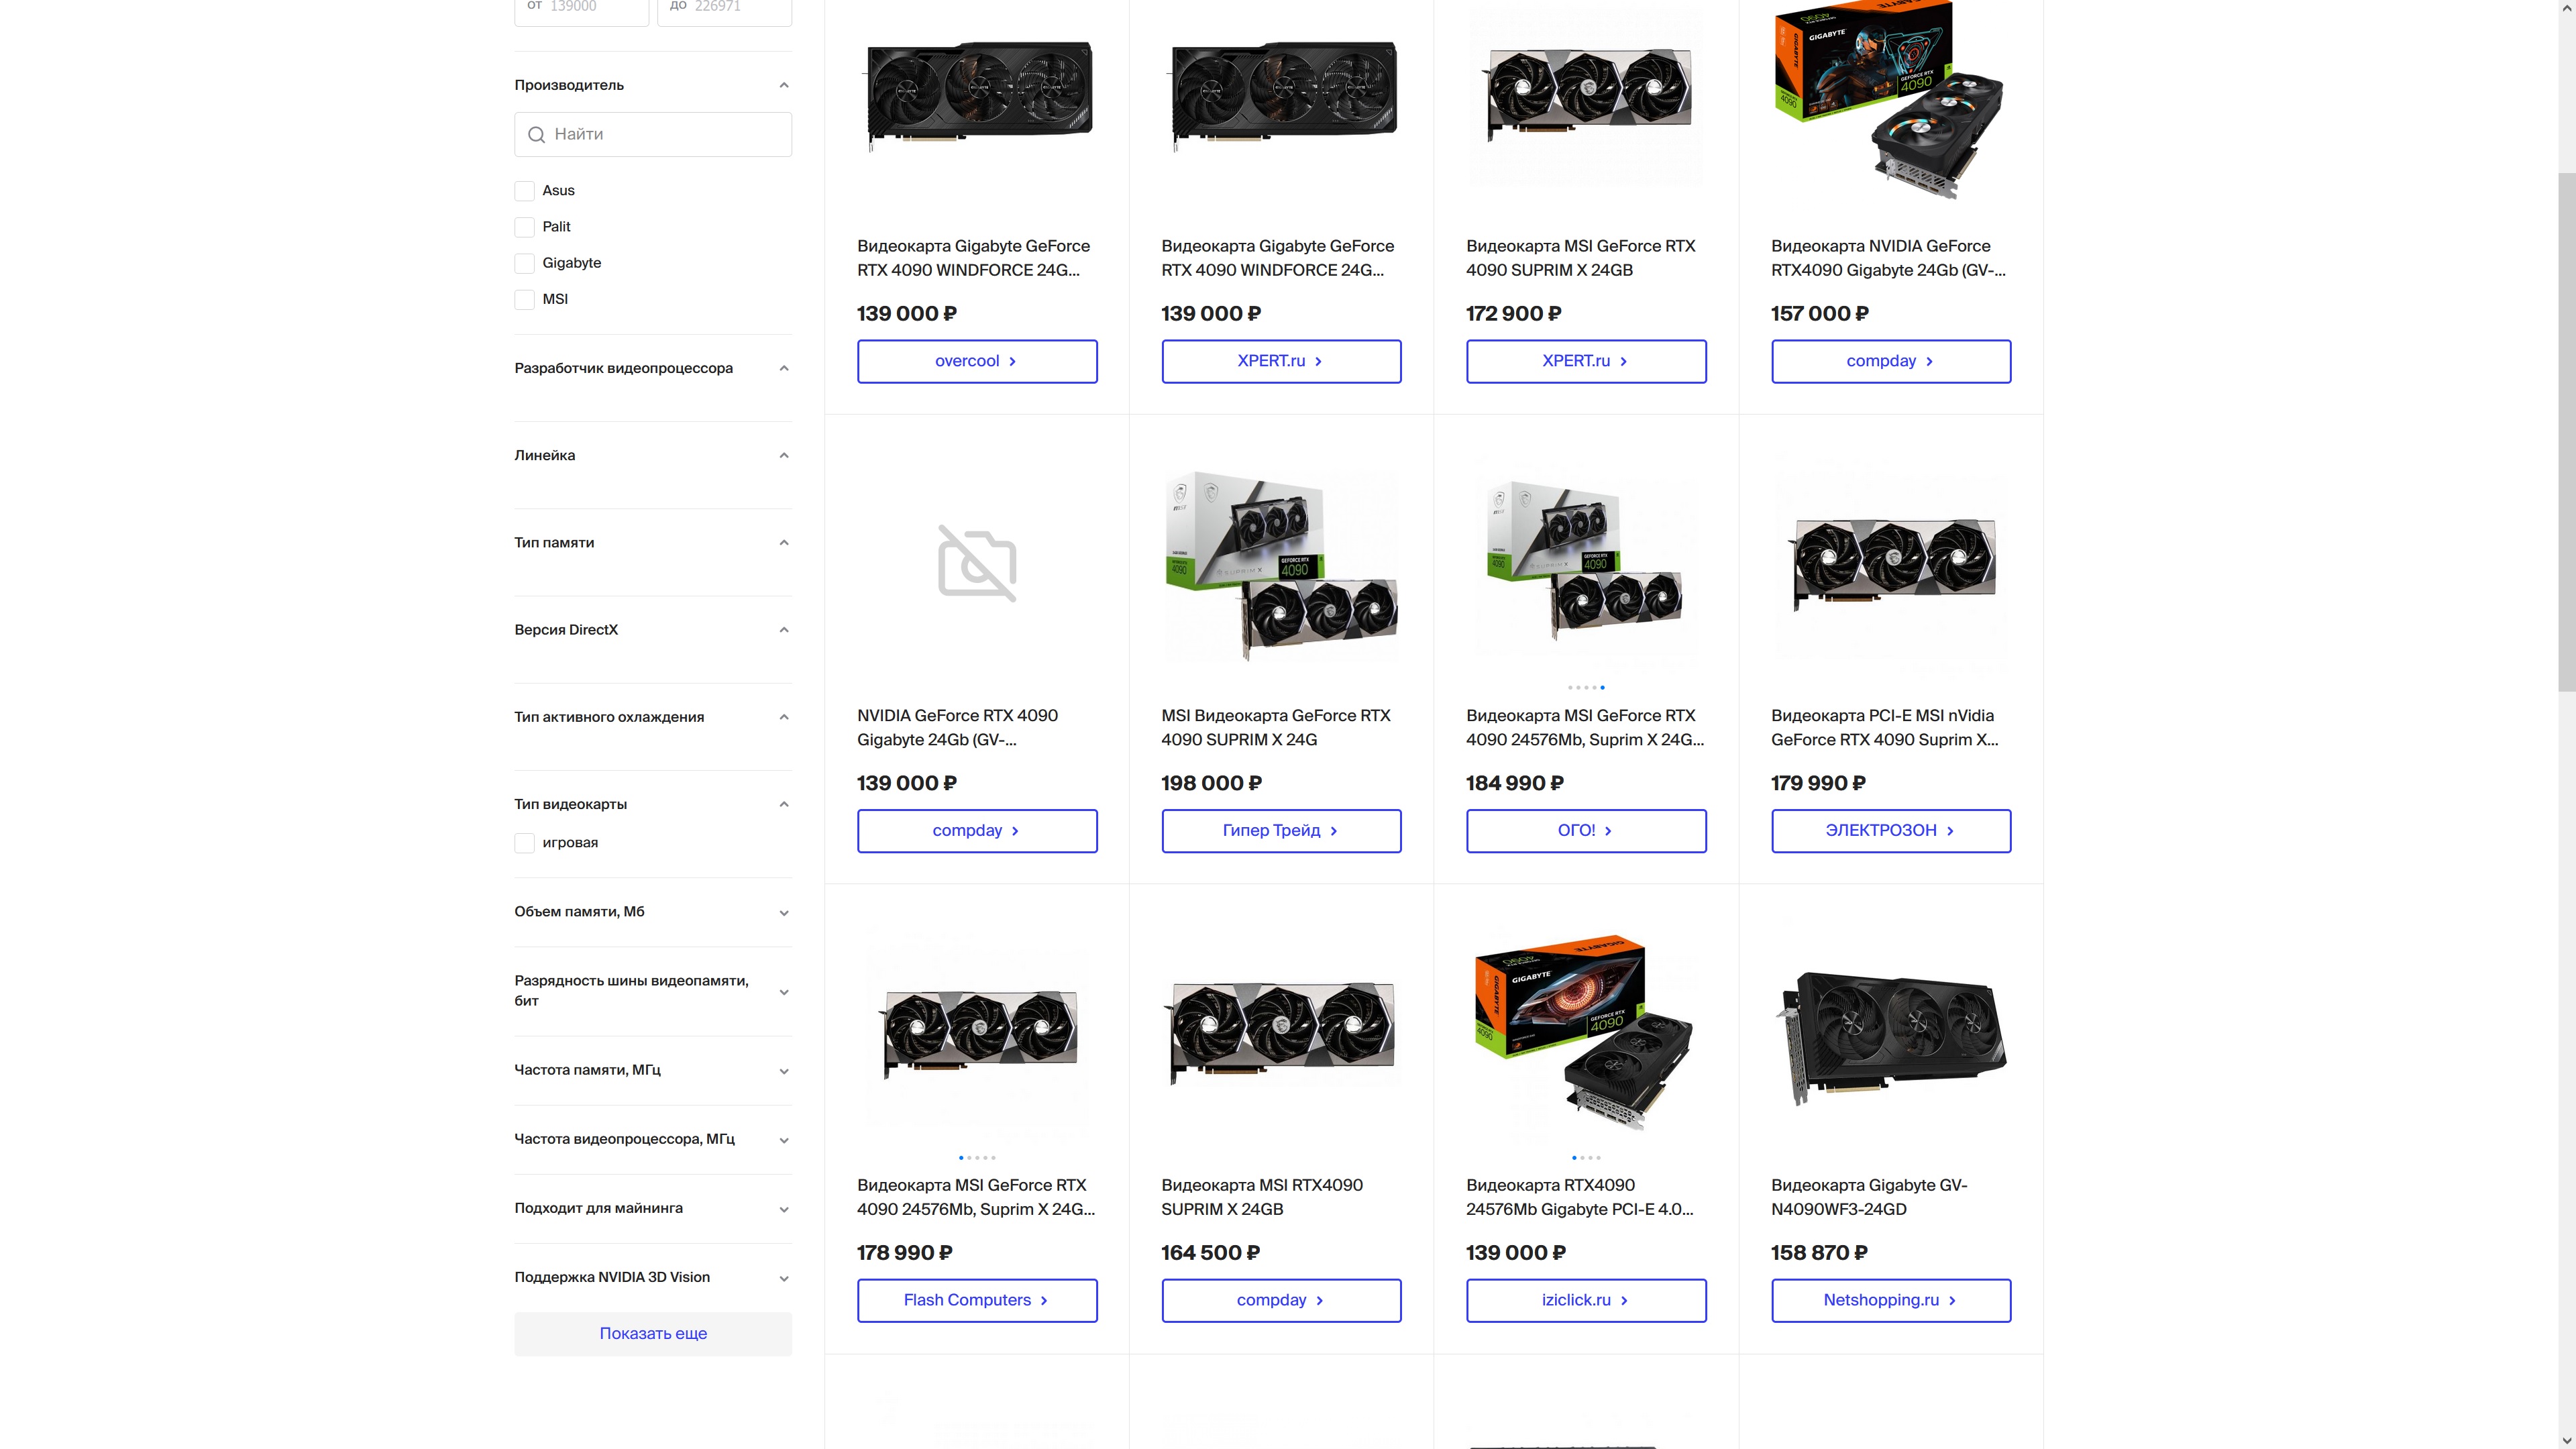
Task: Click carousel dots under iziclick.ru Gigabyte card
Action: click(x=1586, y=1157)
